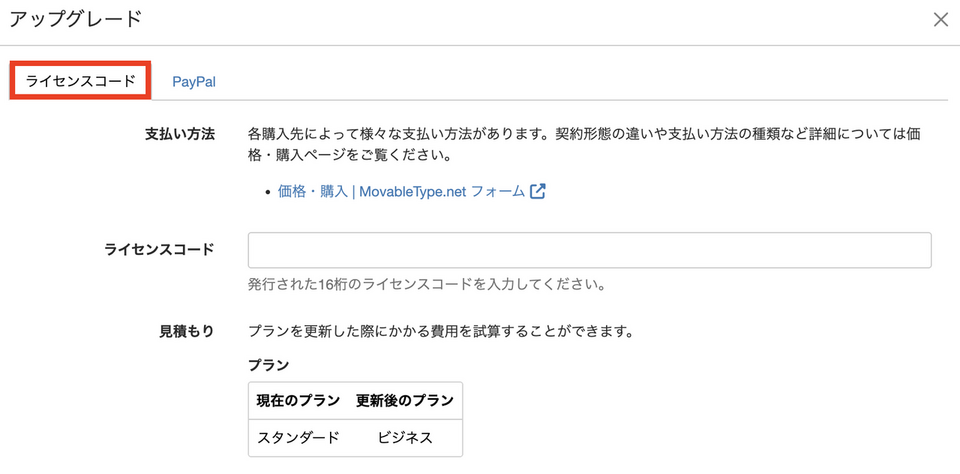
Task: Click the ライセンスコード field label beside input
Action: tap(159, 250)
